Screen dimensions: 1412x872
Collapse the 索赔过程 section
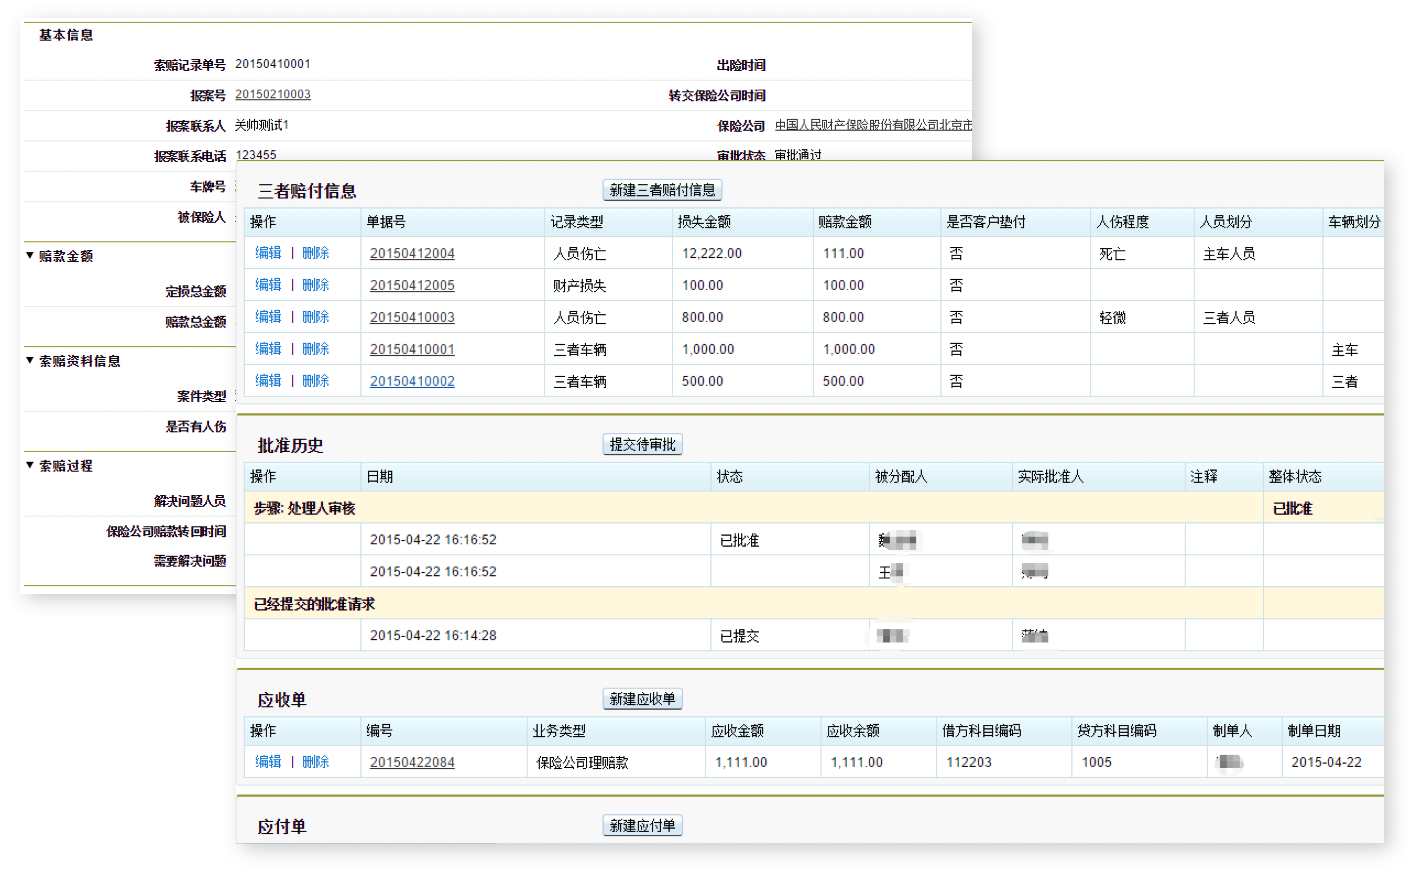[30, 466]
